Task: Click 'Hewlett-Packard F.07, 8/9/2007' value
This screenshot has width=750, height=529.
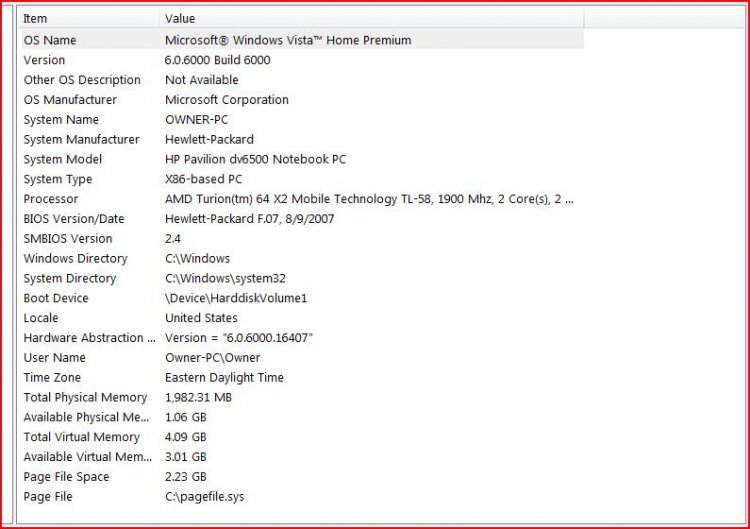Action: point(250,219)
